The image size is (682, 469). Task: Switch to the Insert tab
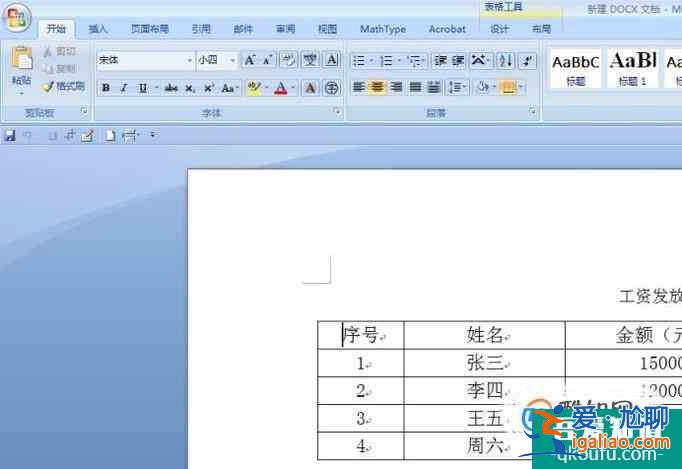98,29
